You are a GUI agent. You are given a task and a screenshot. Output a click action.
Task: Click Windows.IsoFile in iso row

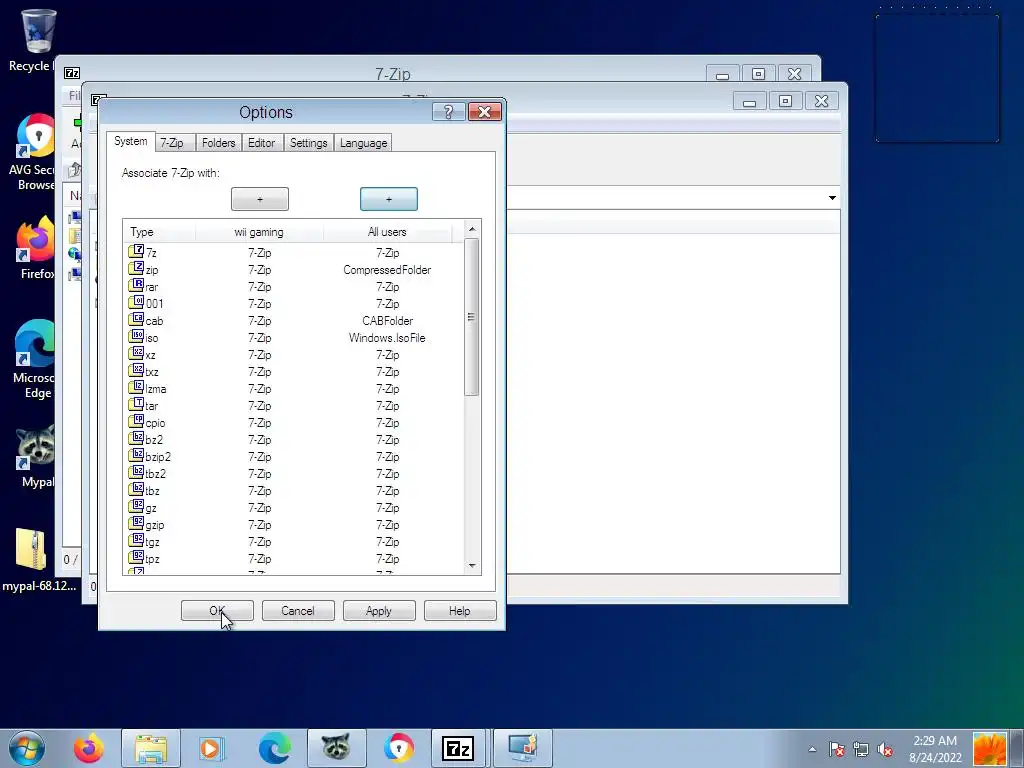pyautogui.click(x=387, y=338)
